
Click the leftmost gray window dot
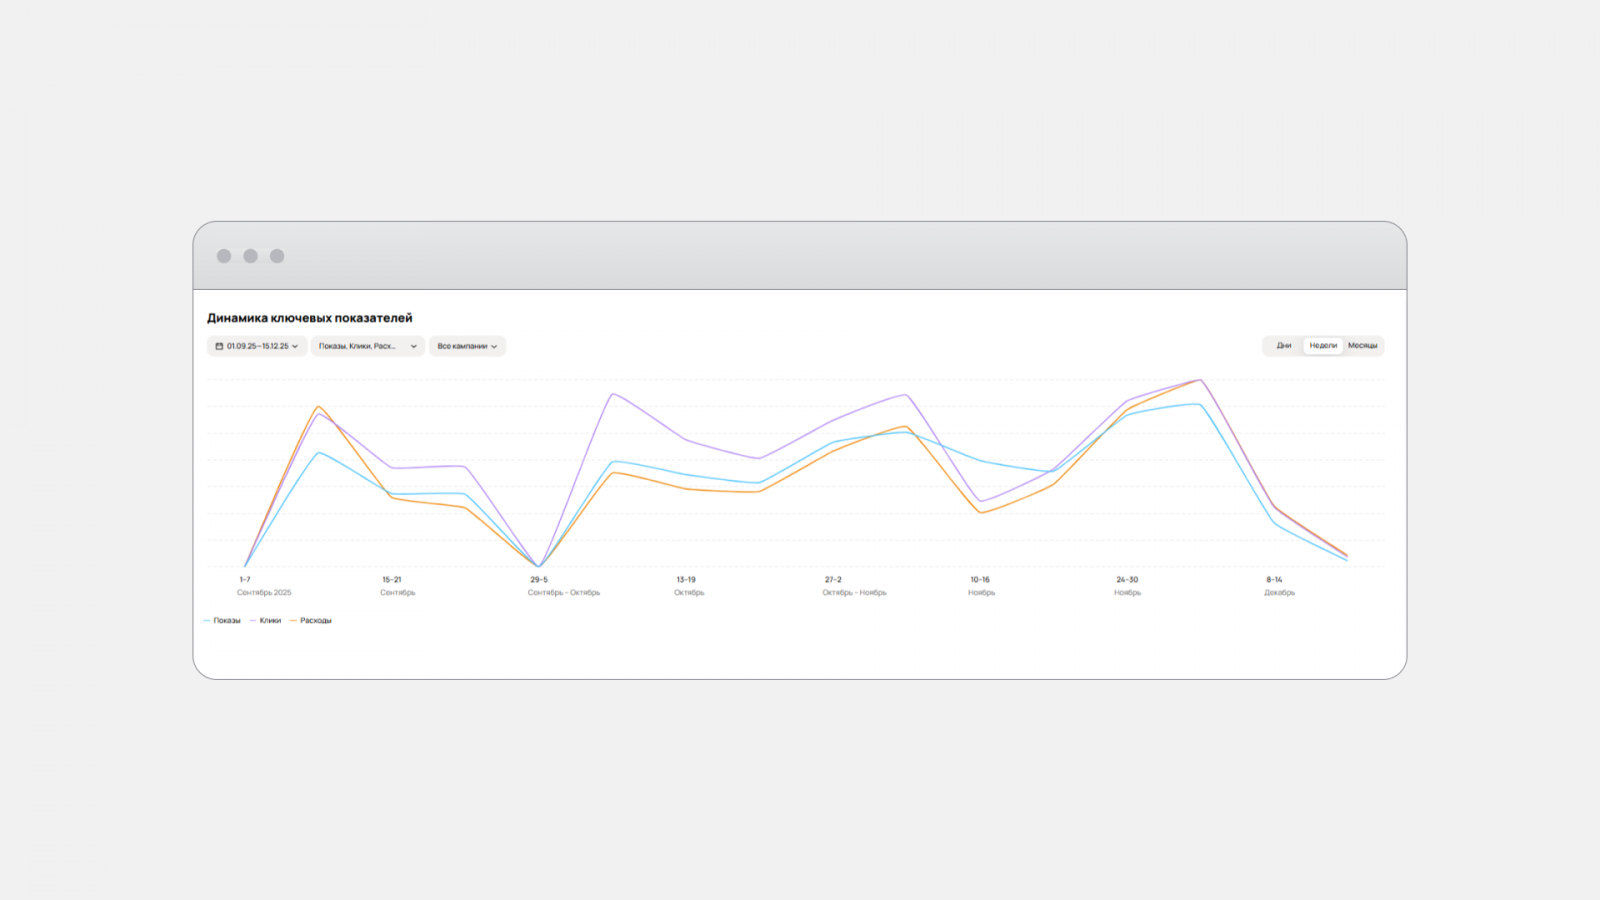click(224, 256)
